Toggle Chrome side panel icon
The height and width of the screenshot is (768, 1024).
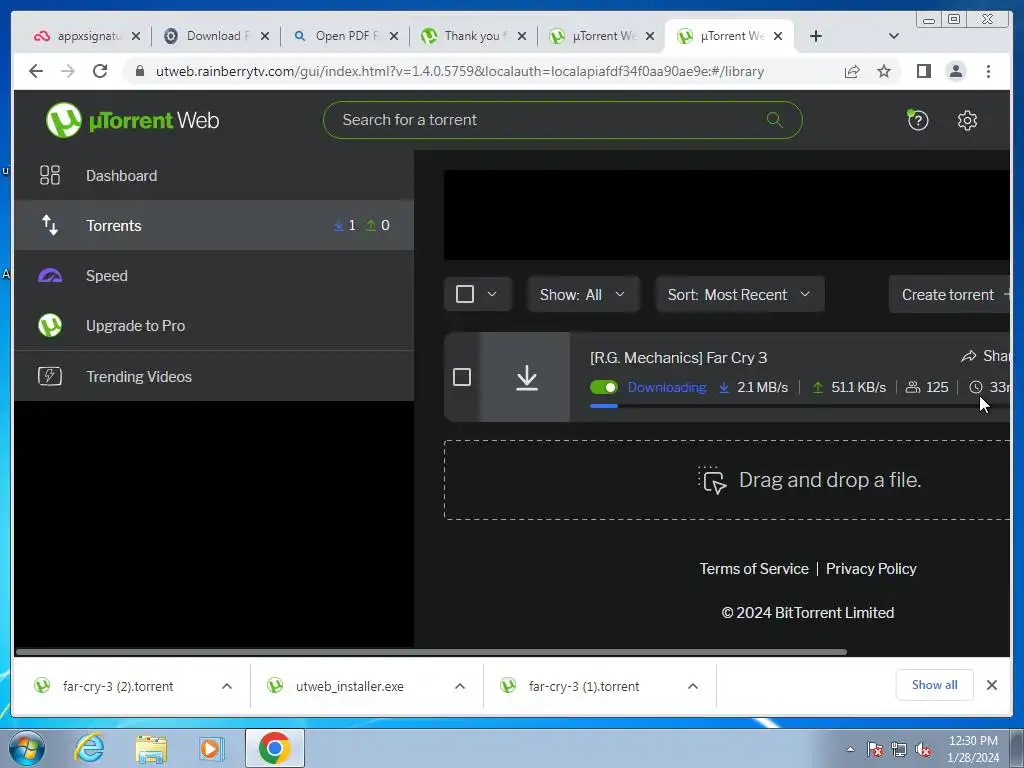[923, 71]
